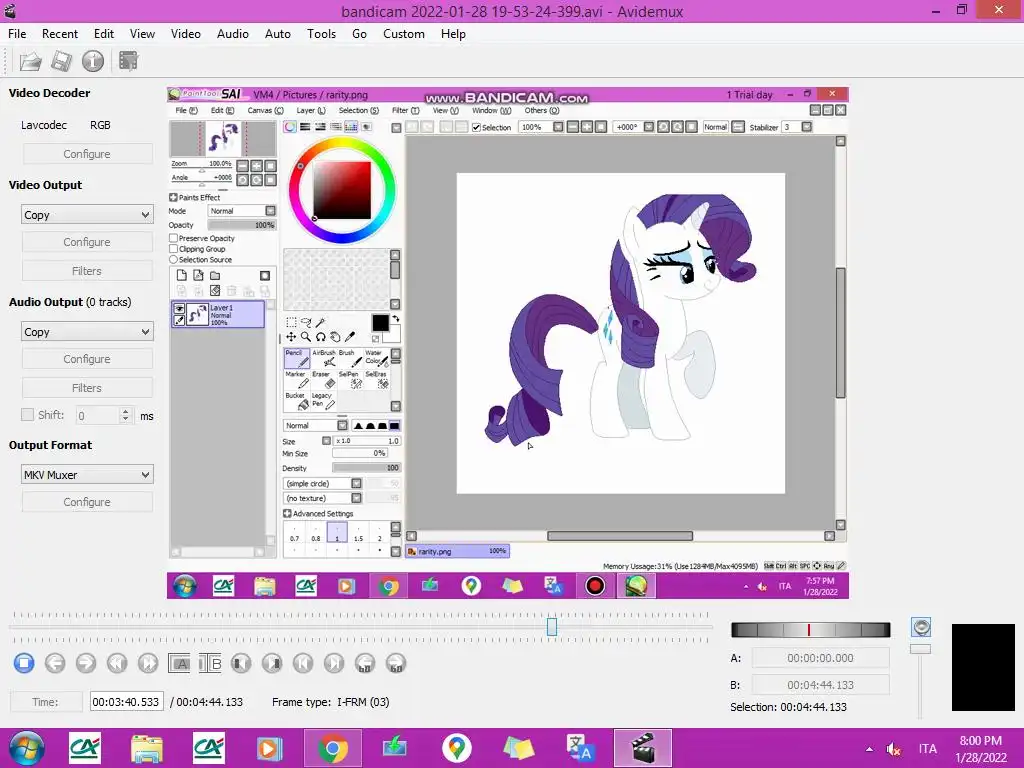Increase the Shift value with up arrow

click(x=125, y=411)
